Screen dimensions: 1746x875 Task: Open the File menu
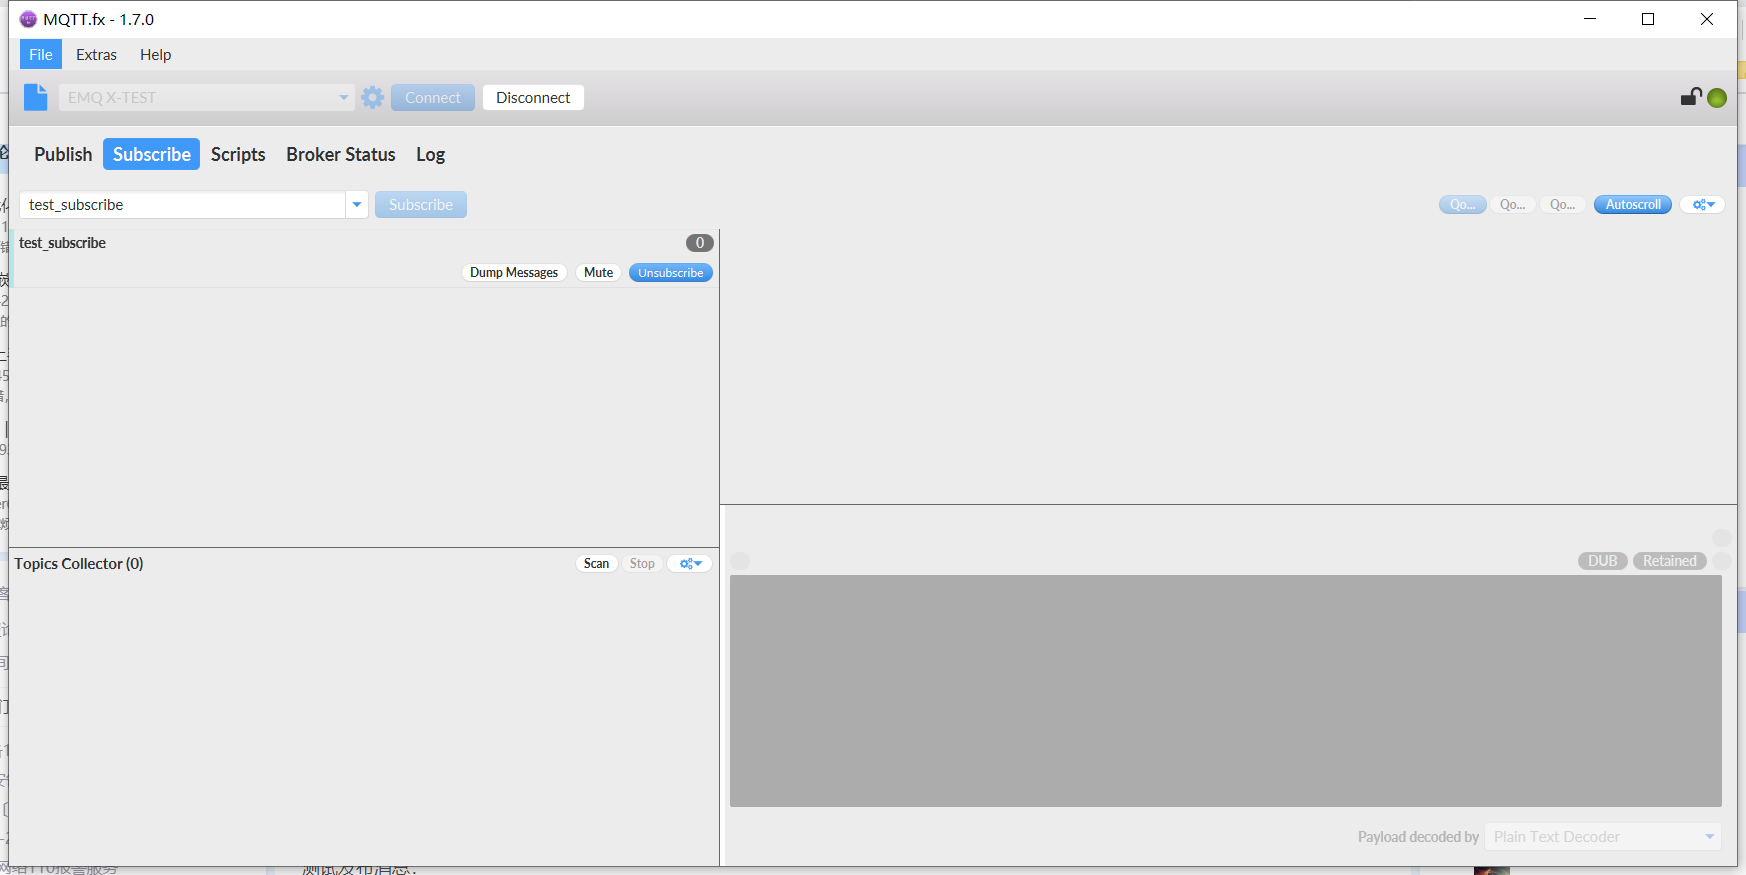click(x=41, y=54)
